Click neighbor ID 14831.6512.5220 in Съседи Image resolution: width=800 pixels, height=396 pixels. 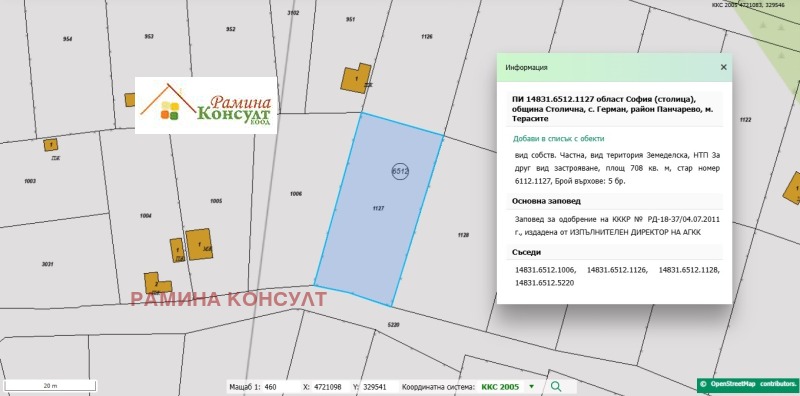pos(544,283)
